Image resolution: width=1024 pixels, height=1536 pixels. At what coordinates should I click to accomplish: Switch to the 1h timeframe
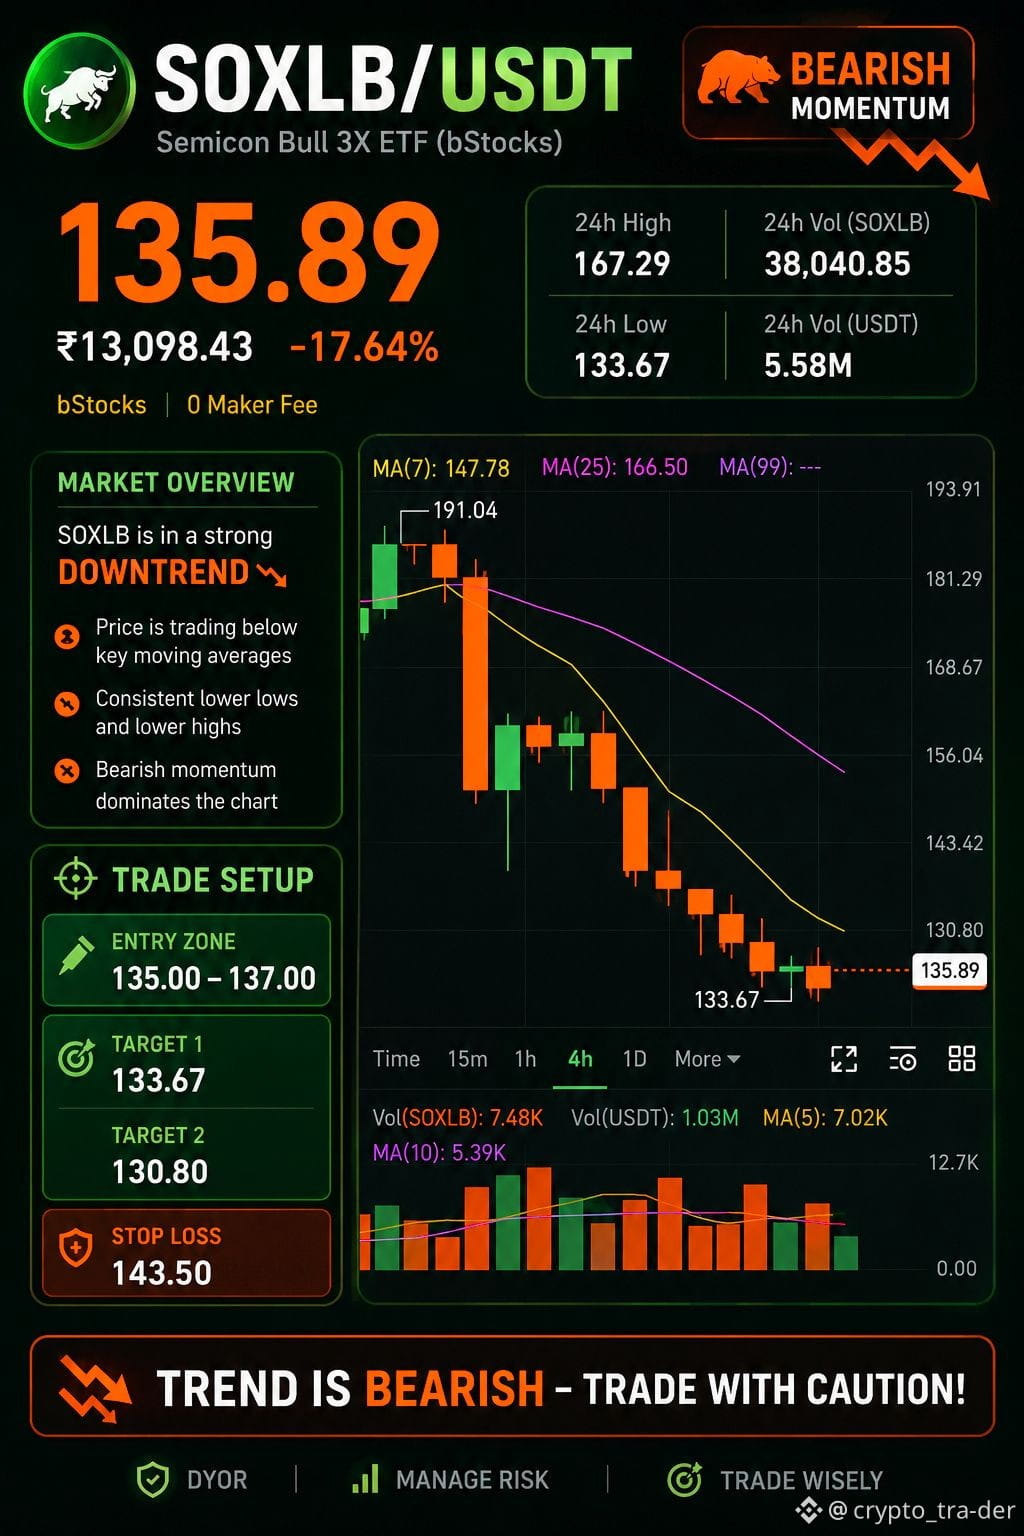tap(525, 1059)
